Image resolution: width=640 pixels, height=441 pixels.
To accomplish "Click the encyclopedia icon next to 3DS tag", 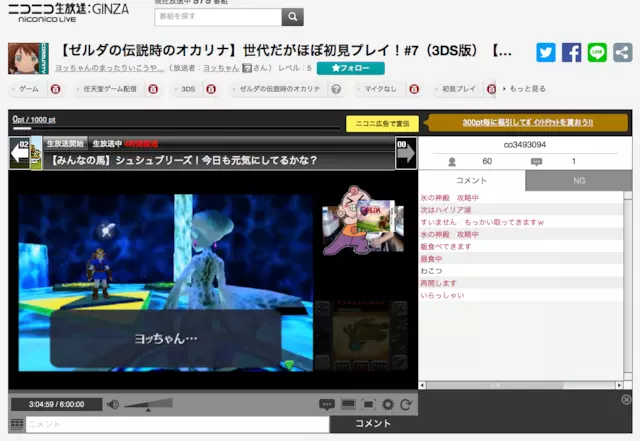I will (x=211, y=89).
